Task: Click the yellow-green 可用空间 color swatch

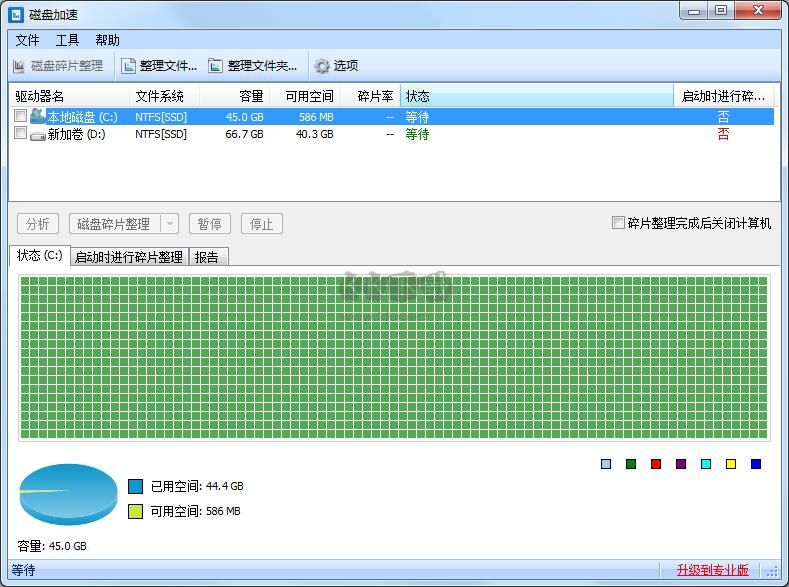Action: click(135, 512)
